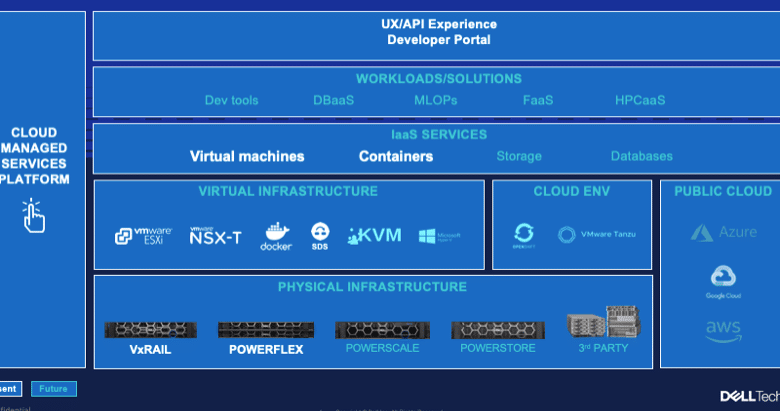Screen dimensions: 780x411
Task: Click the POWERFLEX label
Action: click(x=266, y=349)
